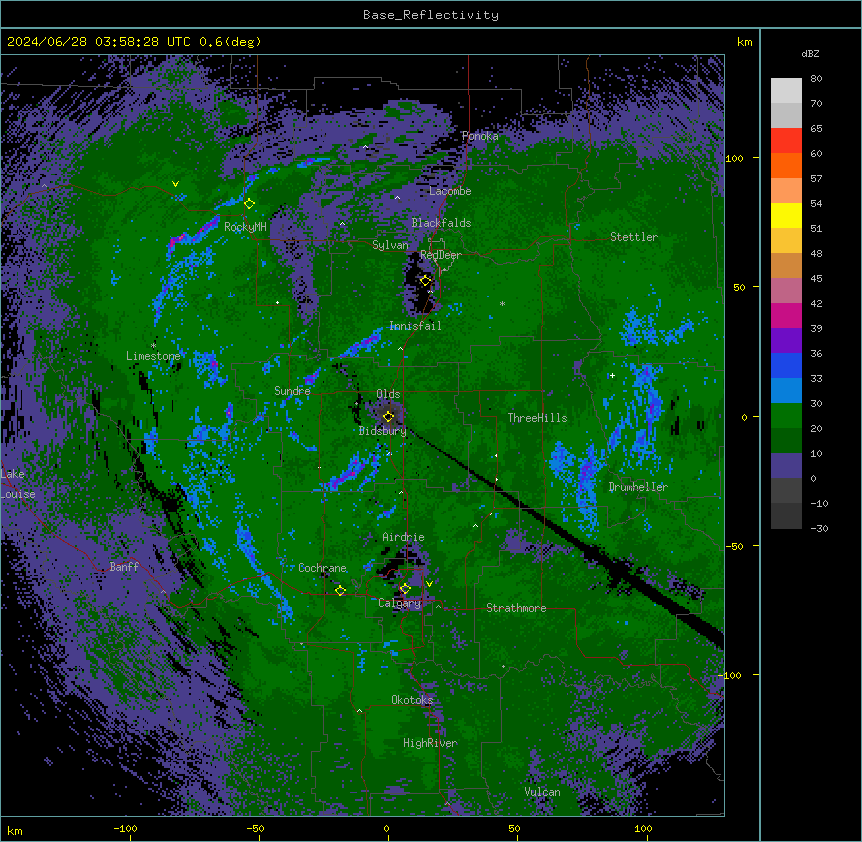The image size is (862, 842).
Task: Click the Stettler city label
Action: pos(634,237)
